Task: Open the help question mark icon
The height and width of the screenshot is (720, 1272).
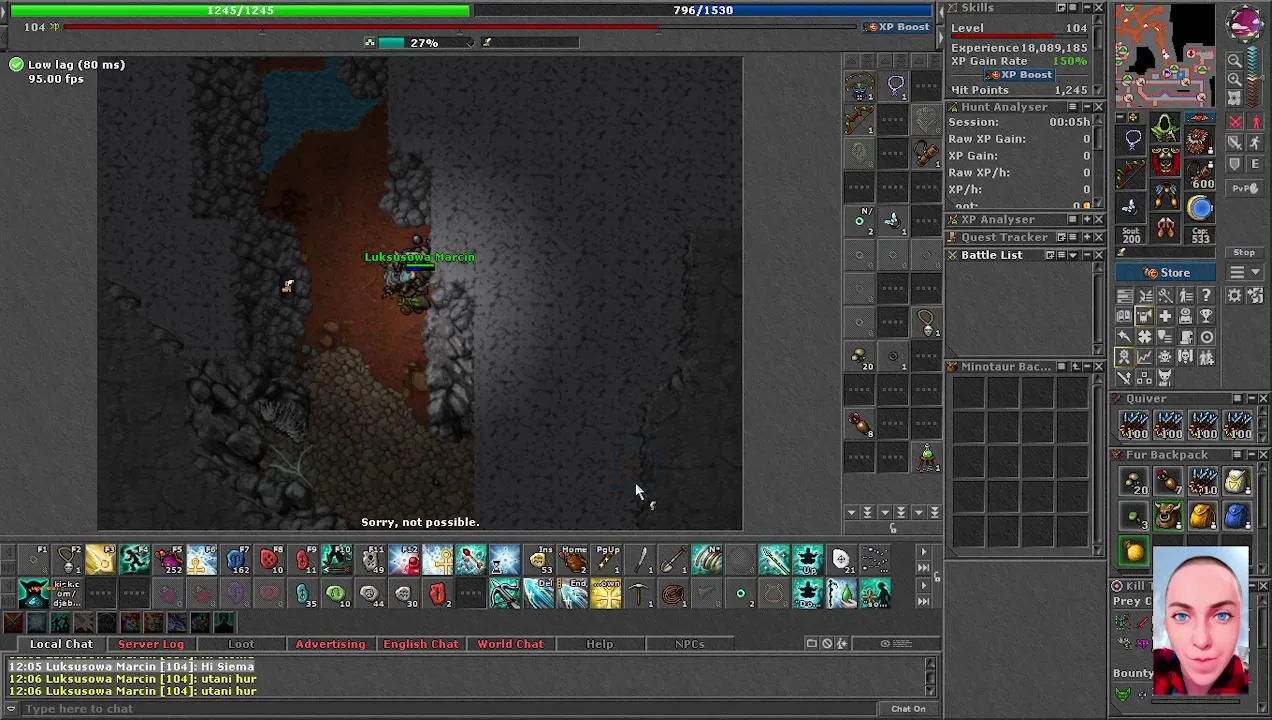Action: point(1207,295)
